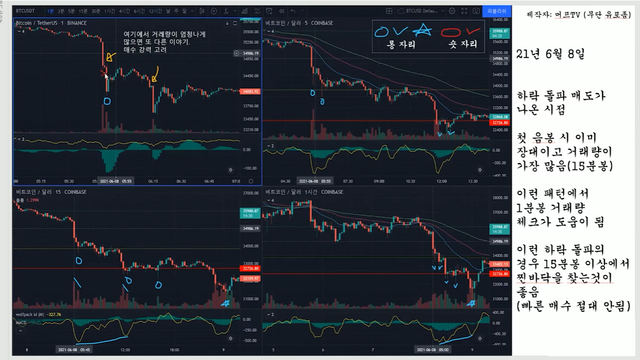Enter fullscreen mode
Viewport: 640px width, 360px height.
point(464,11)
